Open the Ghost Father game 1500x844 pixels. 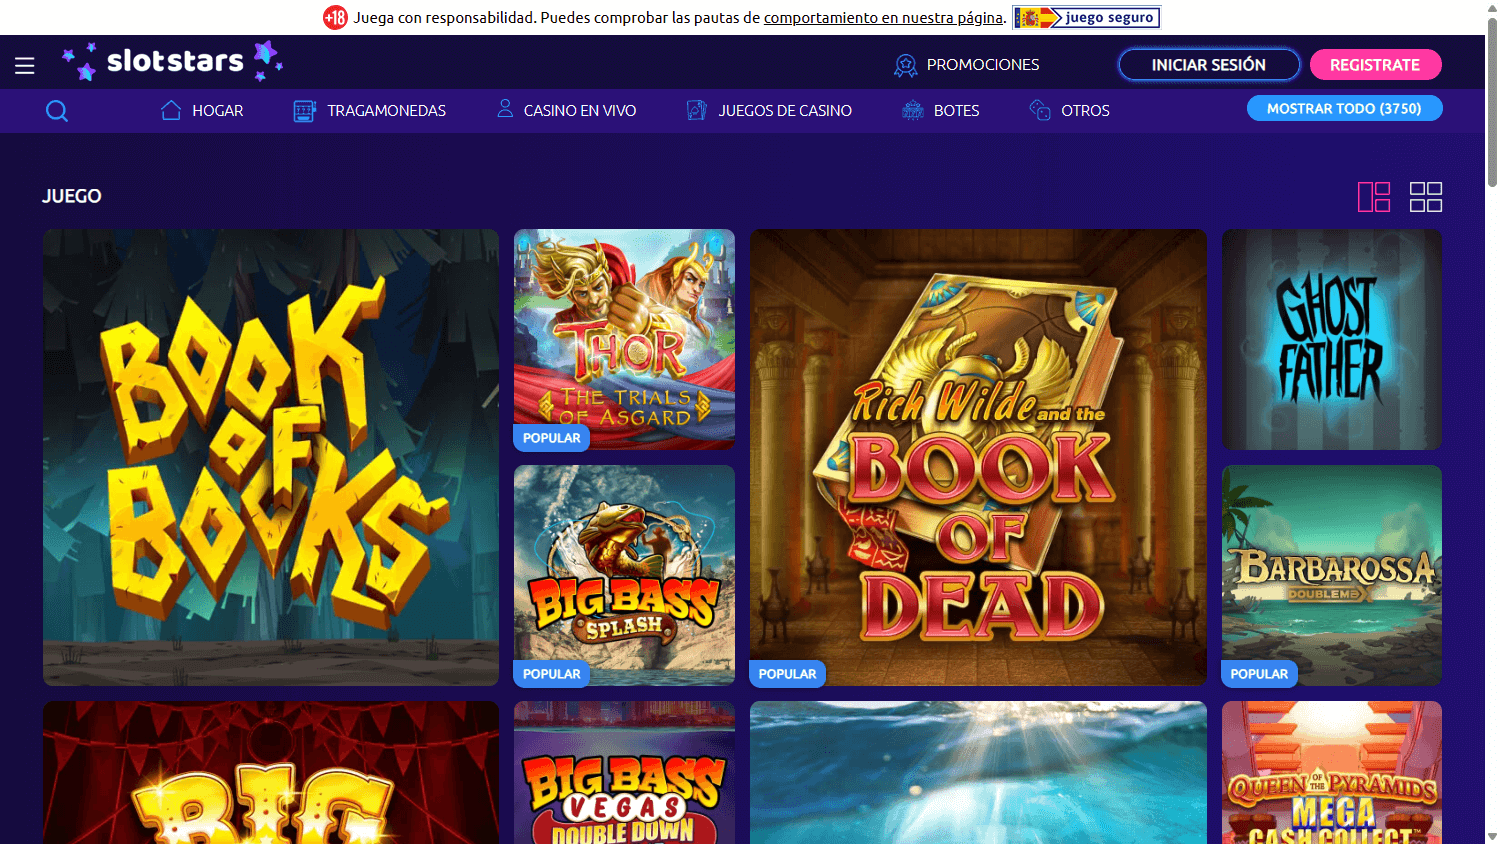click(x=1332, y=339)
